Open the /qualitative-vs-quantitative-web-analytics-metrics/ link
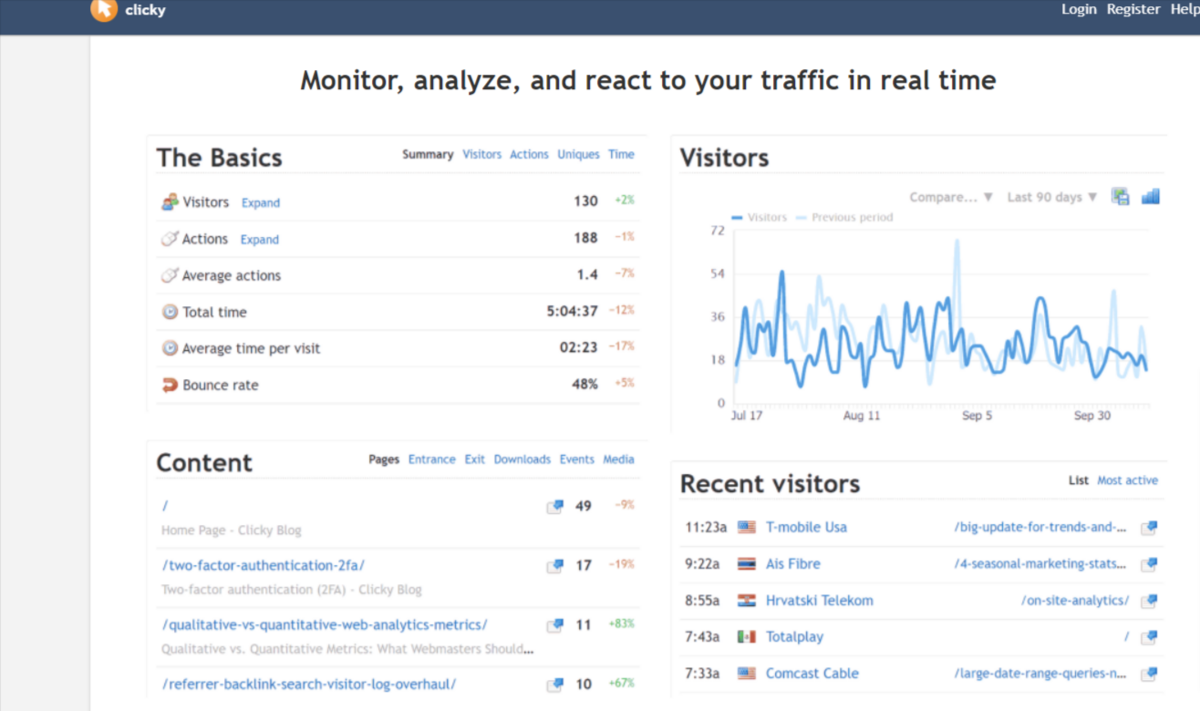Viewport: 1200px width, 711px height. (324, 625)
